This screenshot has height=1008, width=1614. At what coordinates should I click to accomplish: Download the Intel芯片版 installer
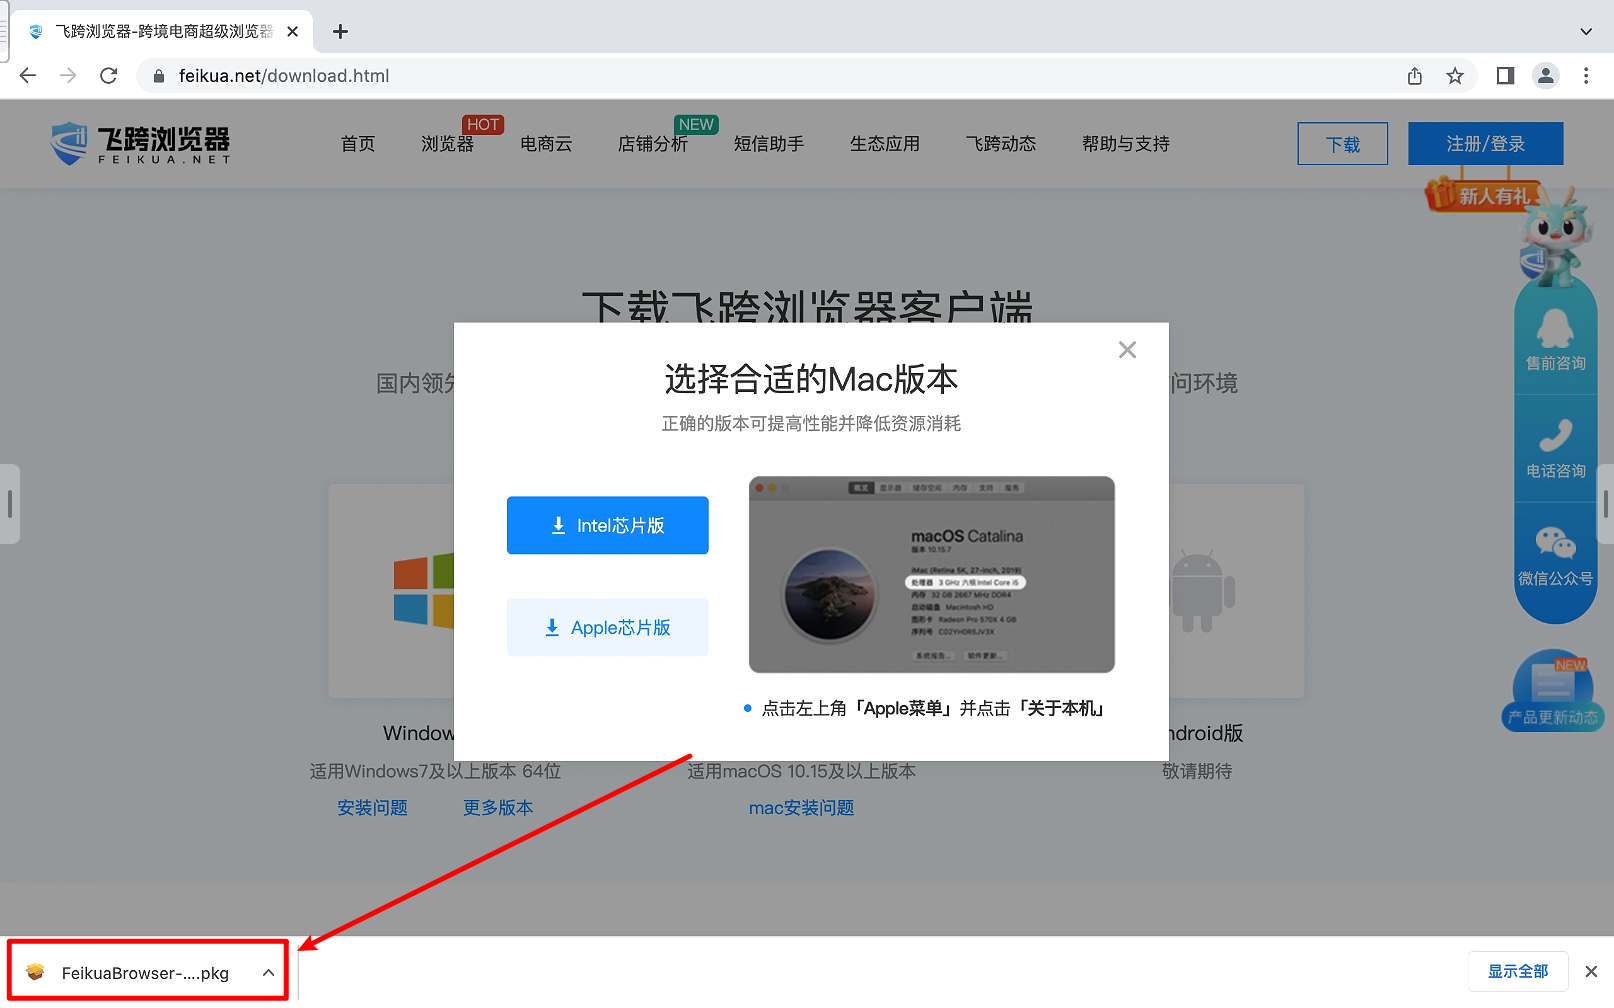608,526
